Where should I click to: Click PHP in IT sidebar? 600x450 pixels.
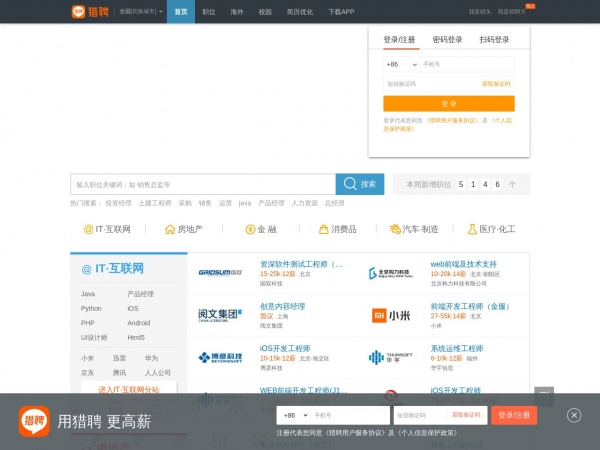[x=88, y=323]
